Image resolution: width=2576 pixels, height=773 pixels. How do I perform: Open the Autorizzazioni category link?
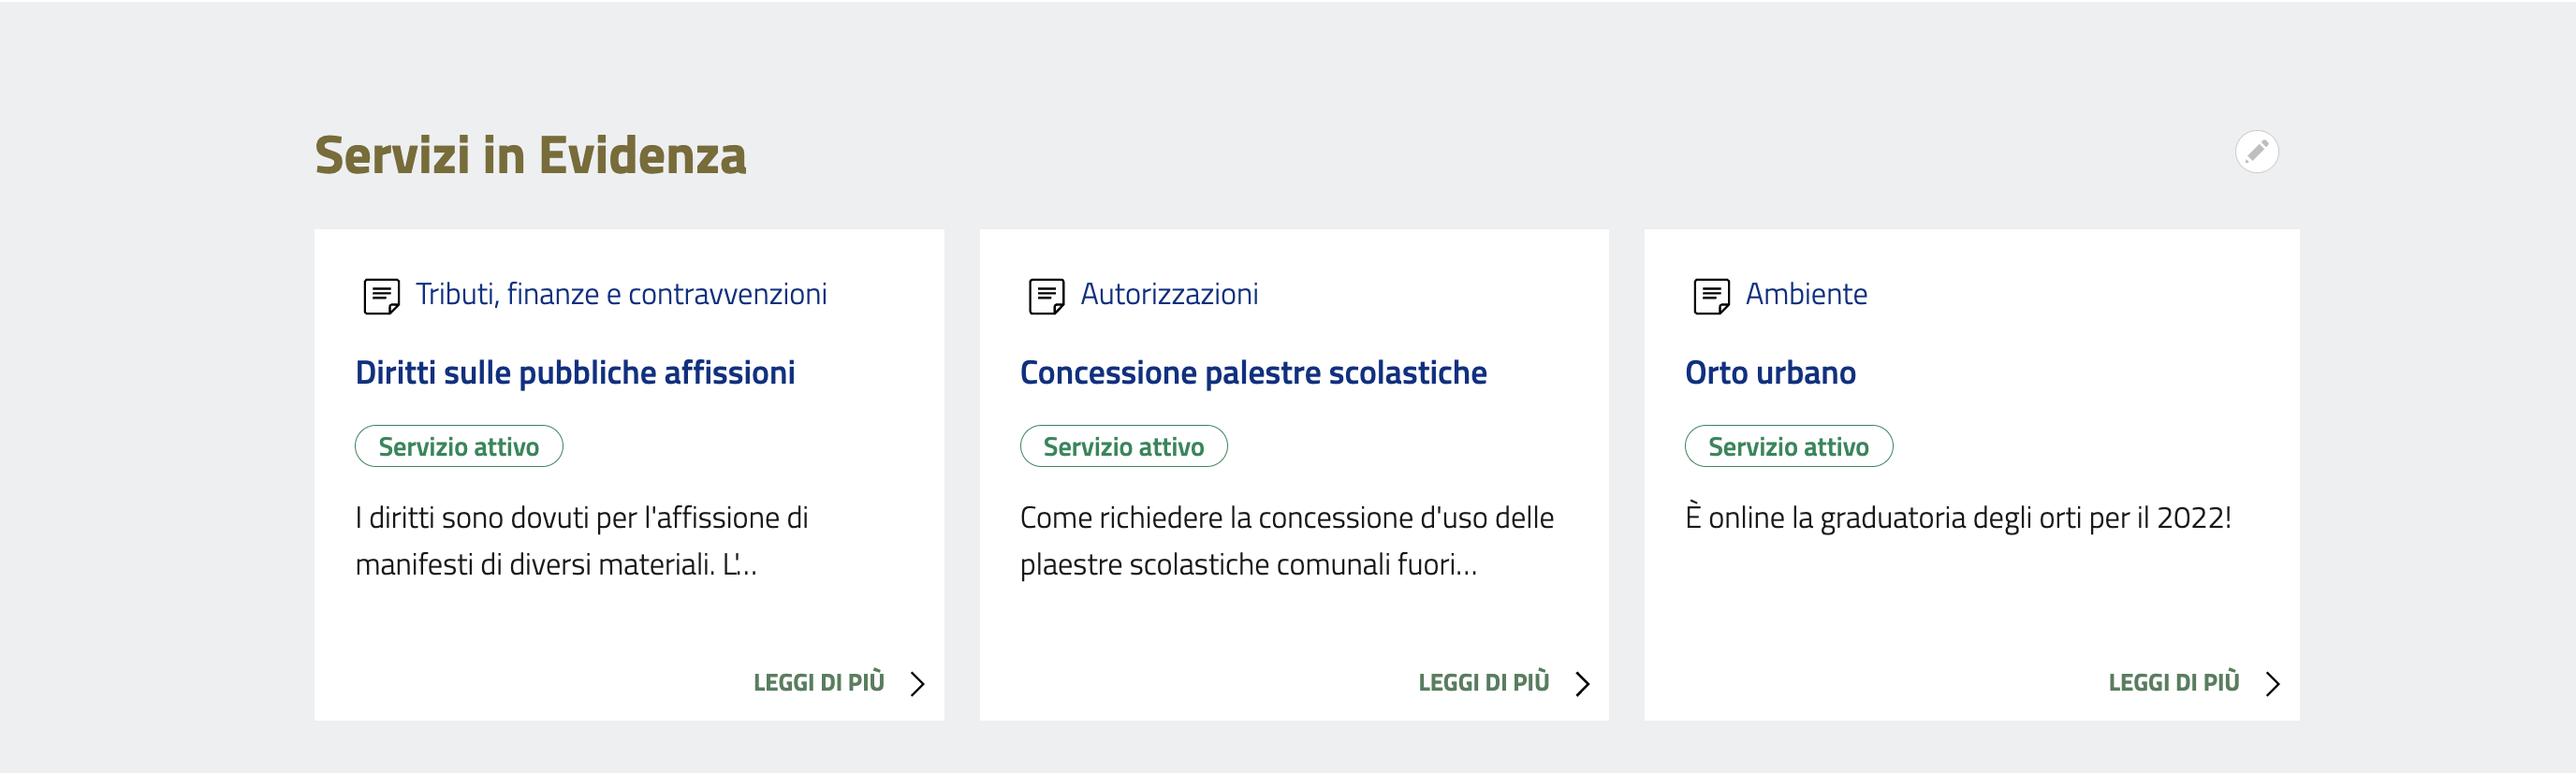1169,294
